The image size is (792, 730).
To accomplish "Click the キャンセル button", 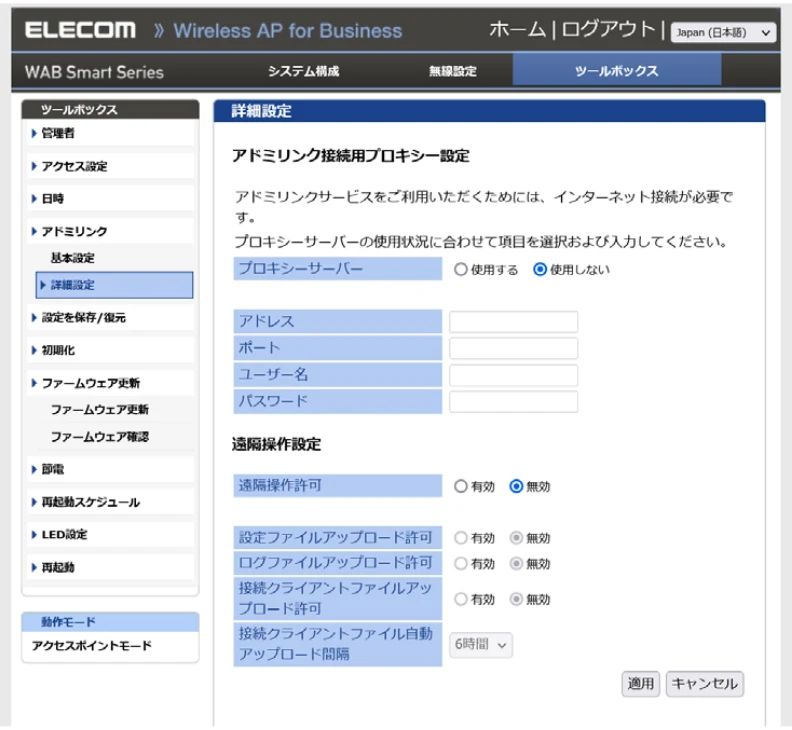I will click(705, 684).
